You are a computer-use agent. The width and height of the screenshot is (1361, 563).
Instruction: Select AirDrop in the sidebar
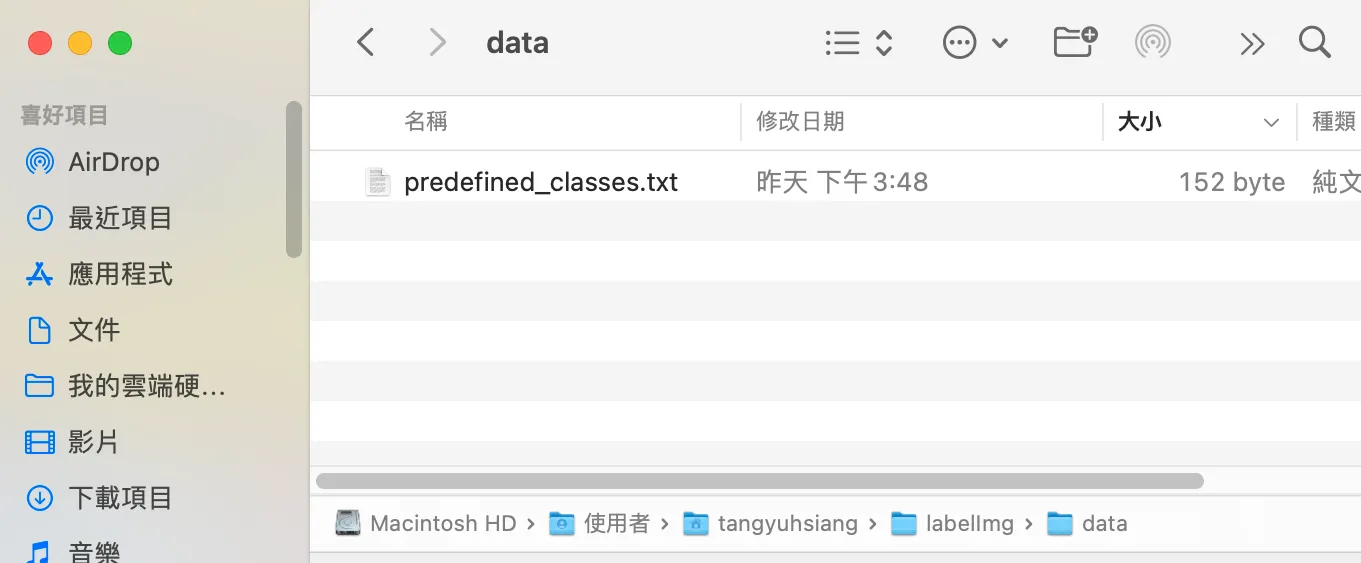[113, 162]
